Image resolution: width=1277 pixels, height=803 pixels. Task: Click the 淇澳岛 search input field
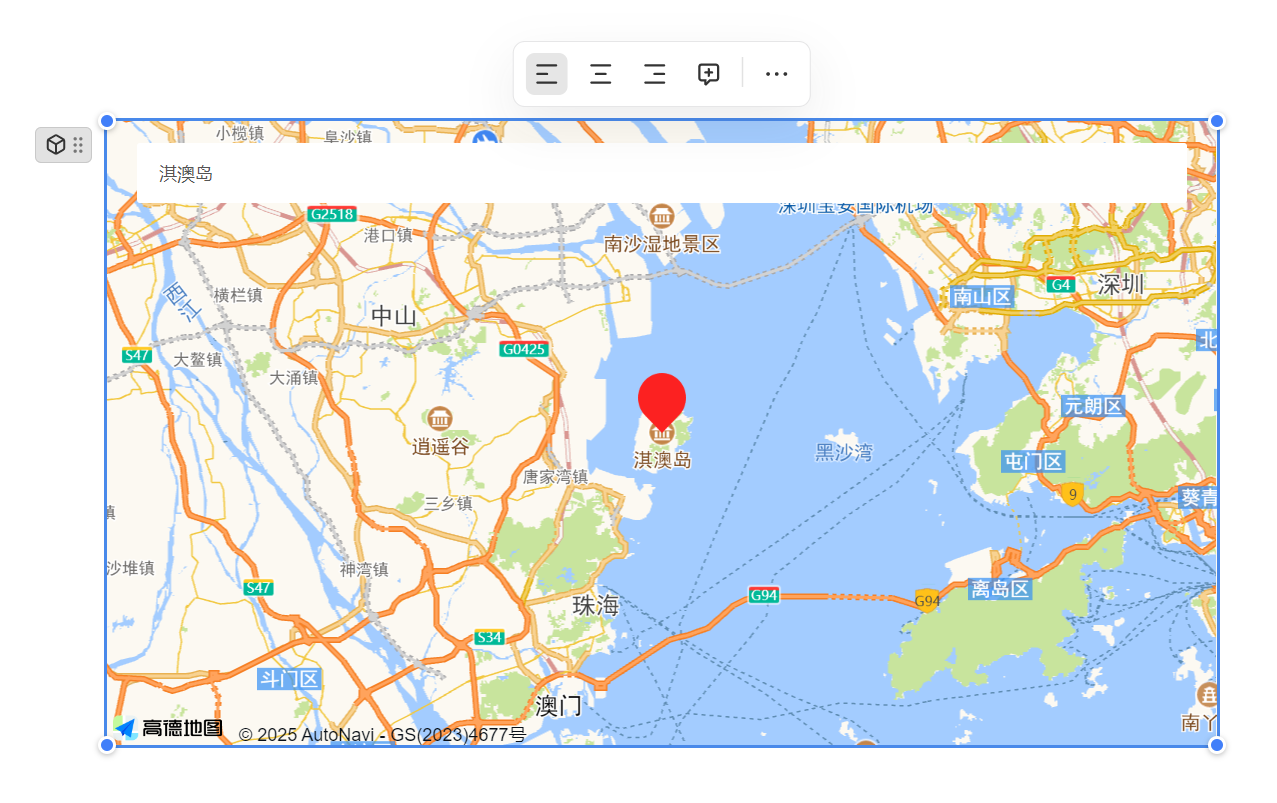(x=662, y=173)
